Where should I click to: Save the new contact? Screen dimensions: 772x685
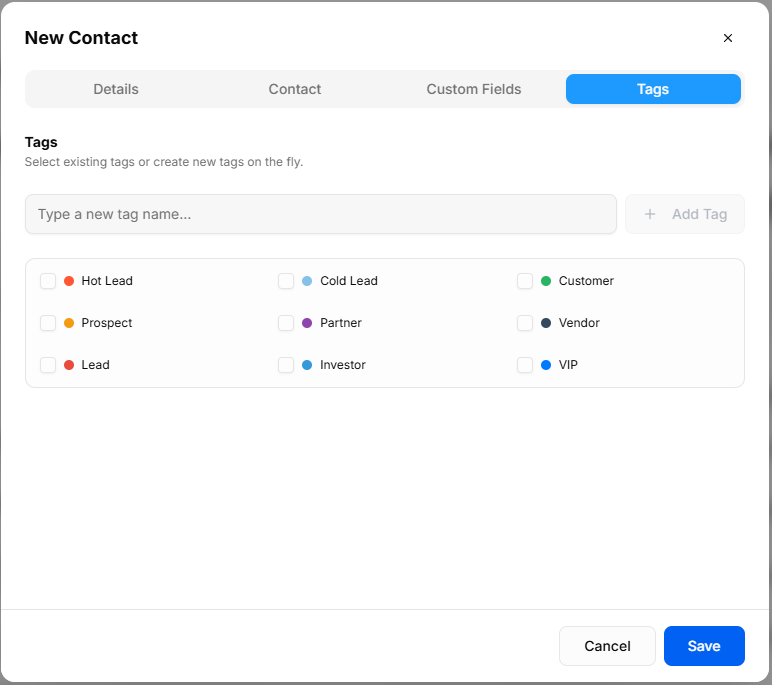704,646
